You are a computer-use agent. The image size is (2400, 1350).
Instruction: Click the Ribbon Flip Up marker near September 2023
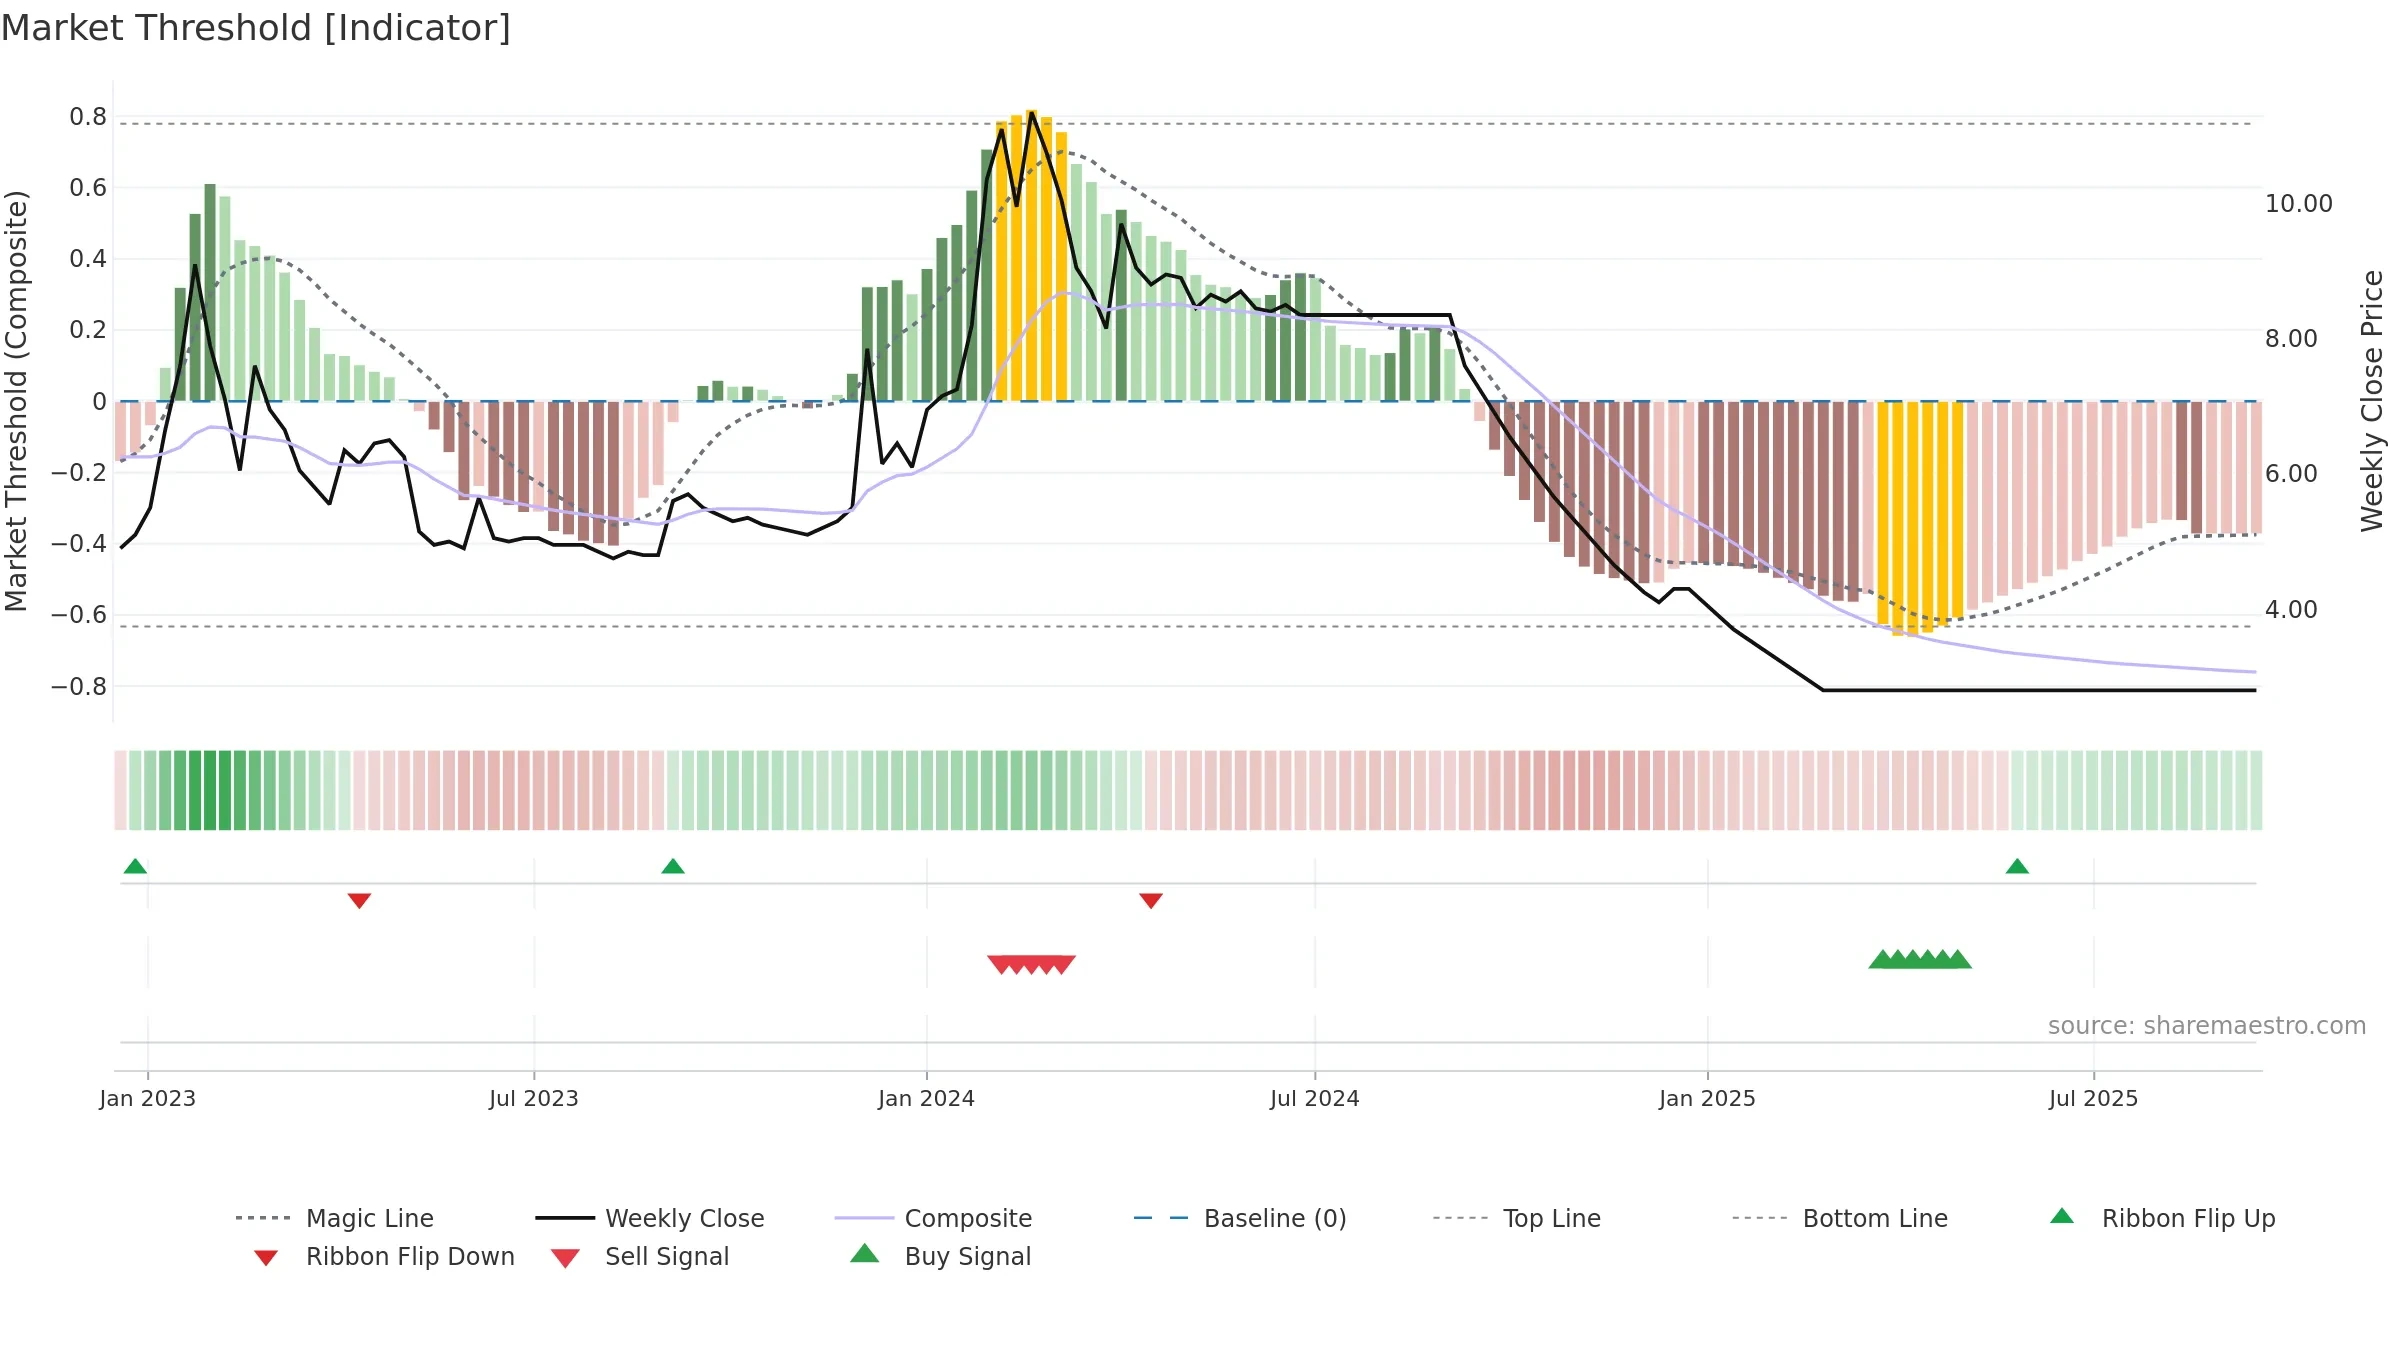click(x=673, y=866)
